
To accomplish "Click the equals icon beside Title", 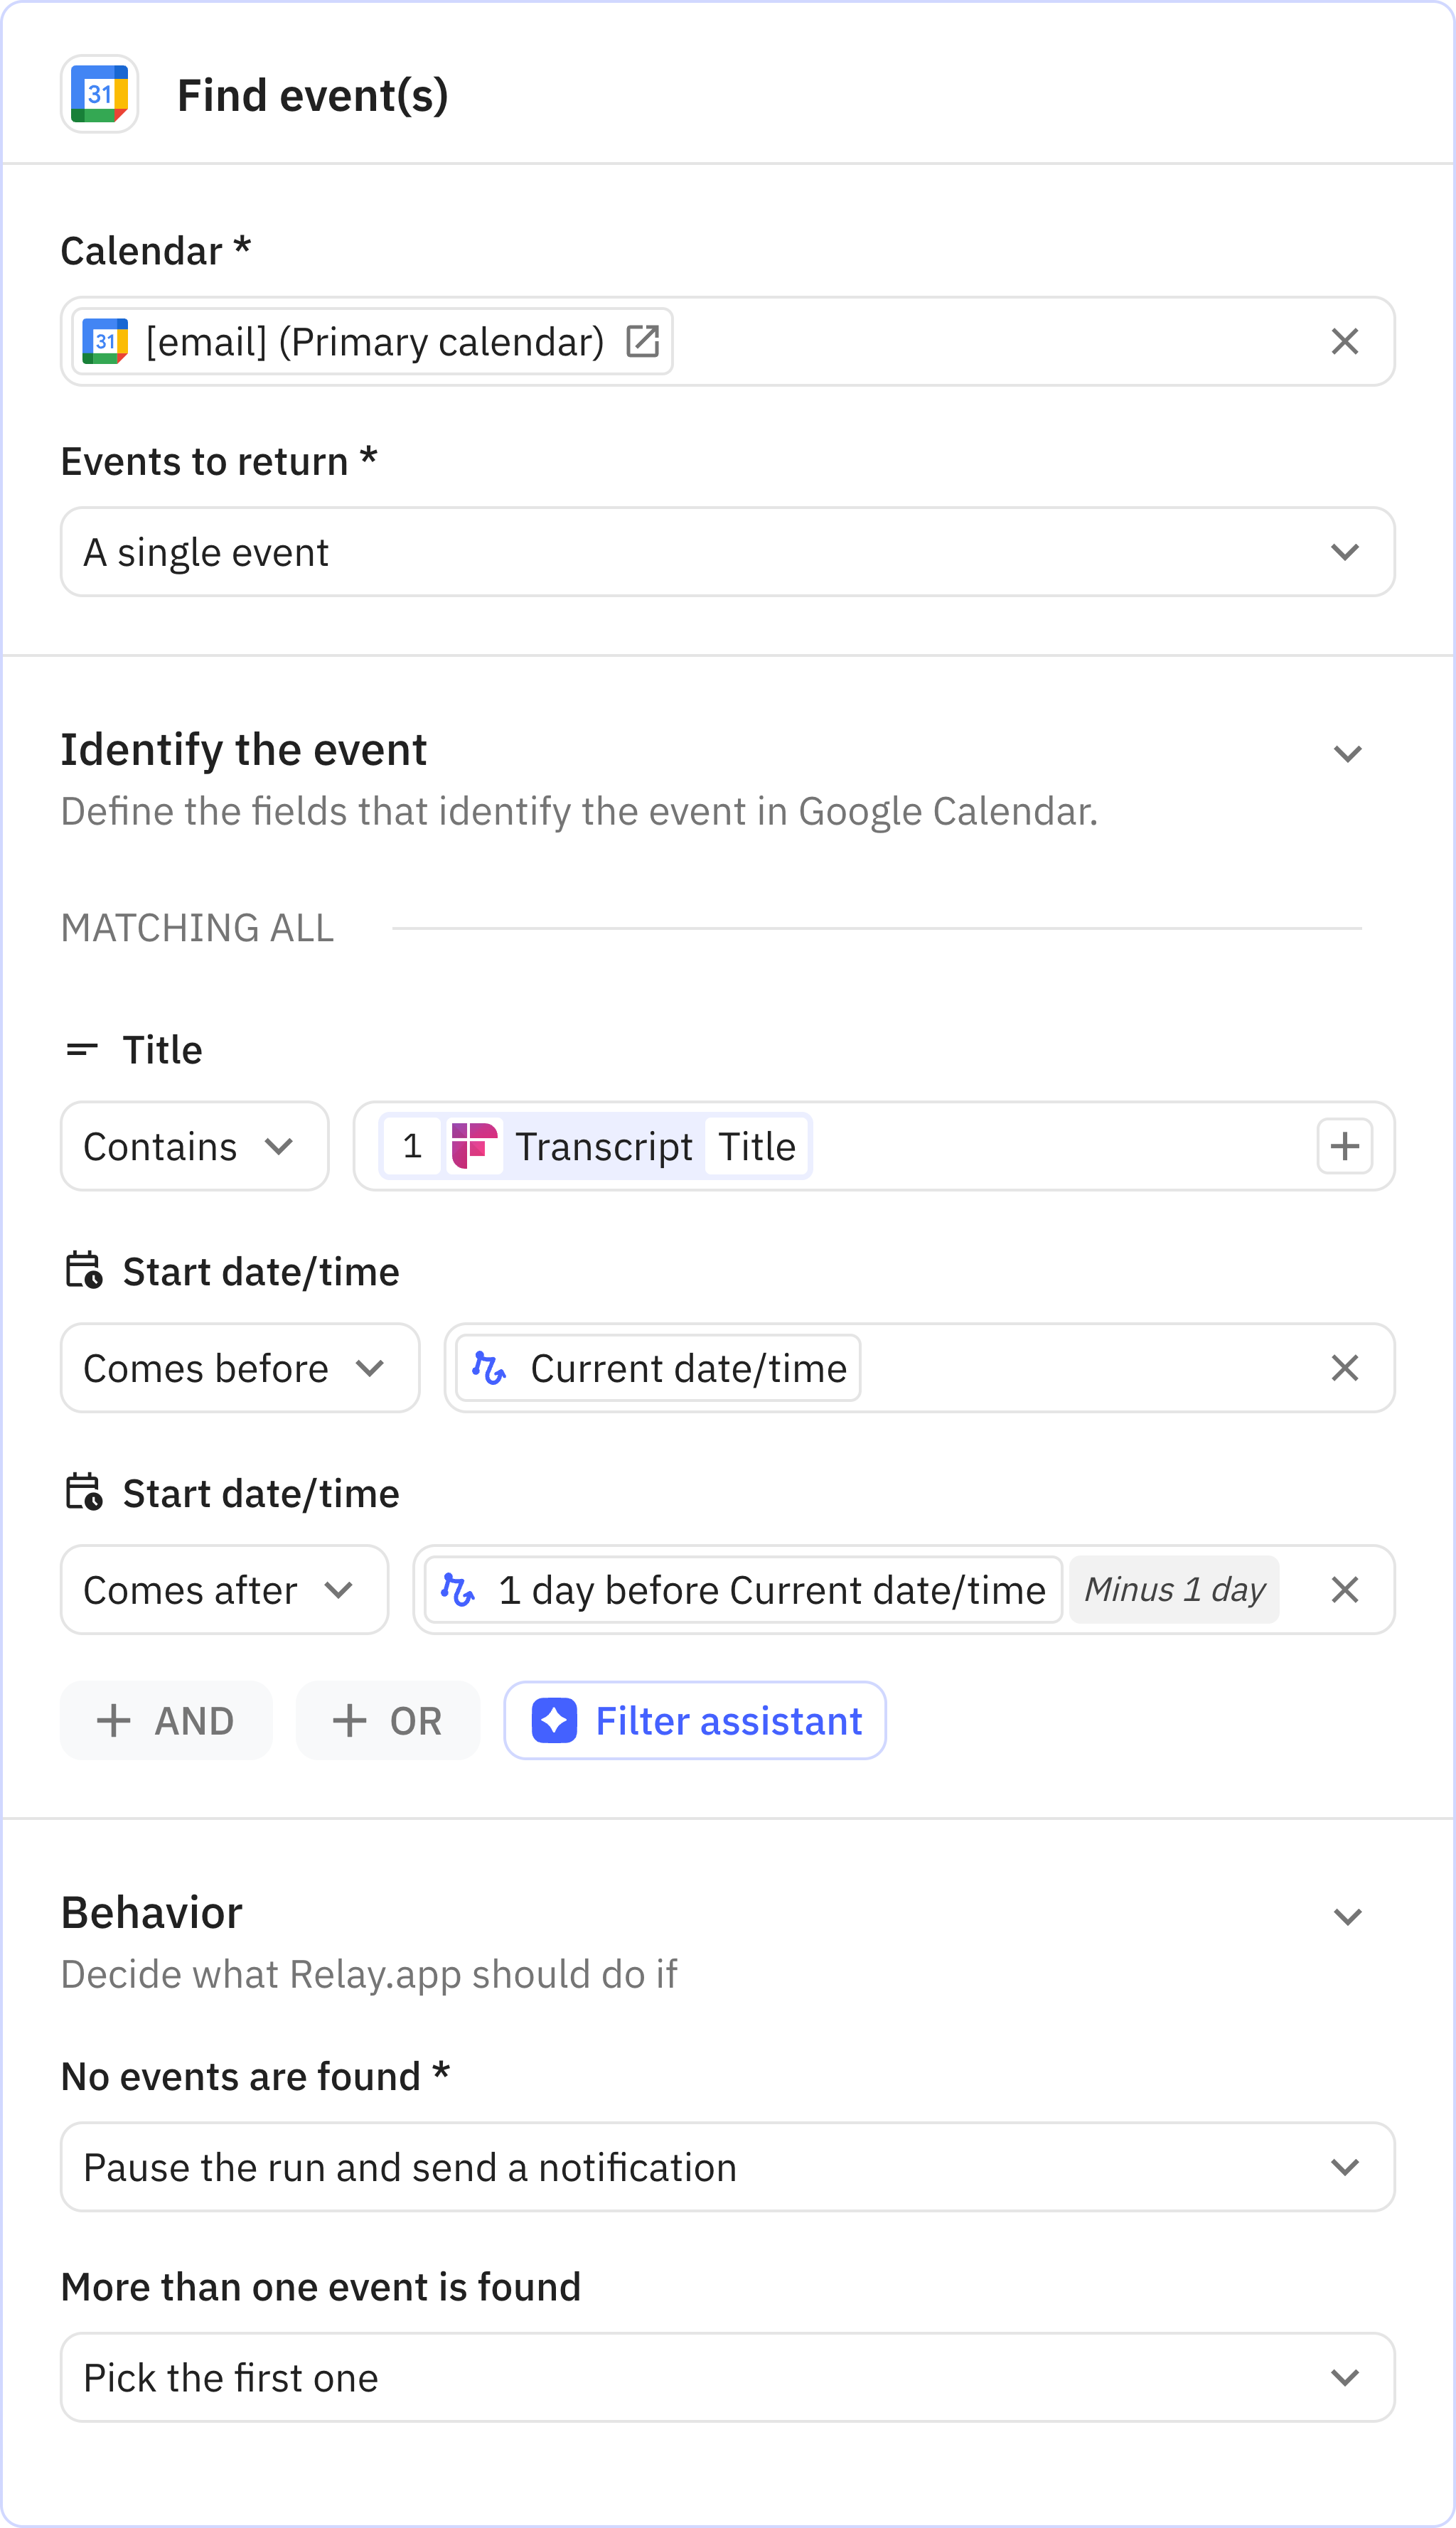I will [x=82, y=1048].
